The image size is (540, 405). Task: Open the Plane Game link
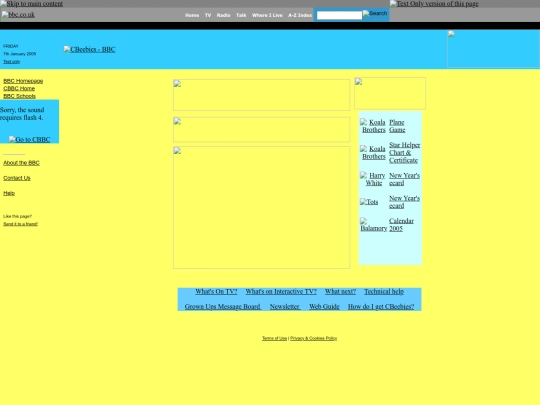pos(397,126)
